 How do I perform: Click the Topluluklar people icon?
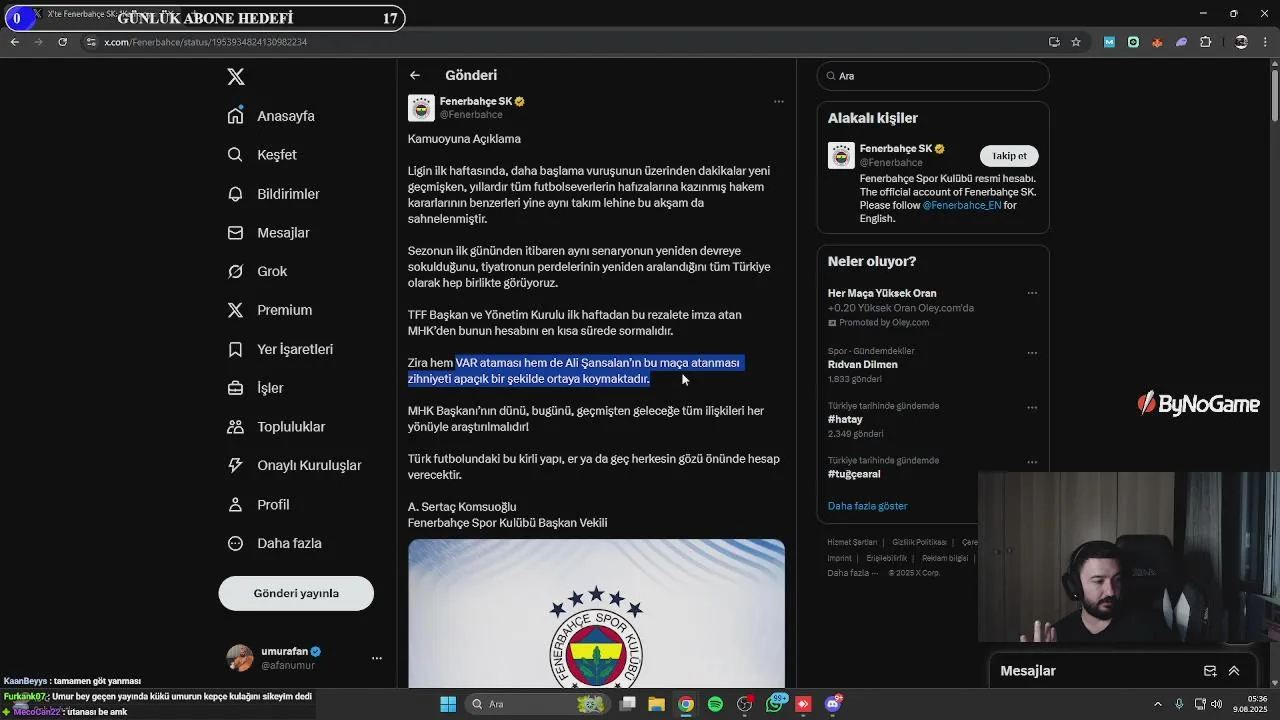tap(235, 427)
